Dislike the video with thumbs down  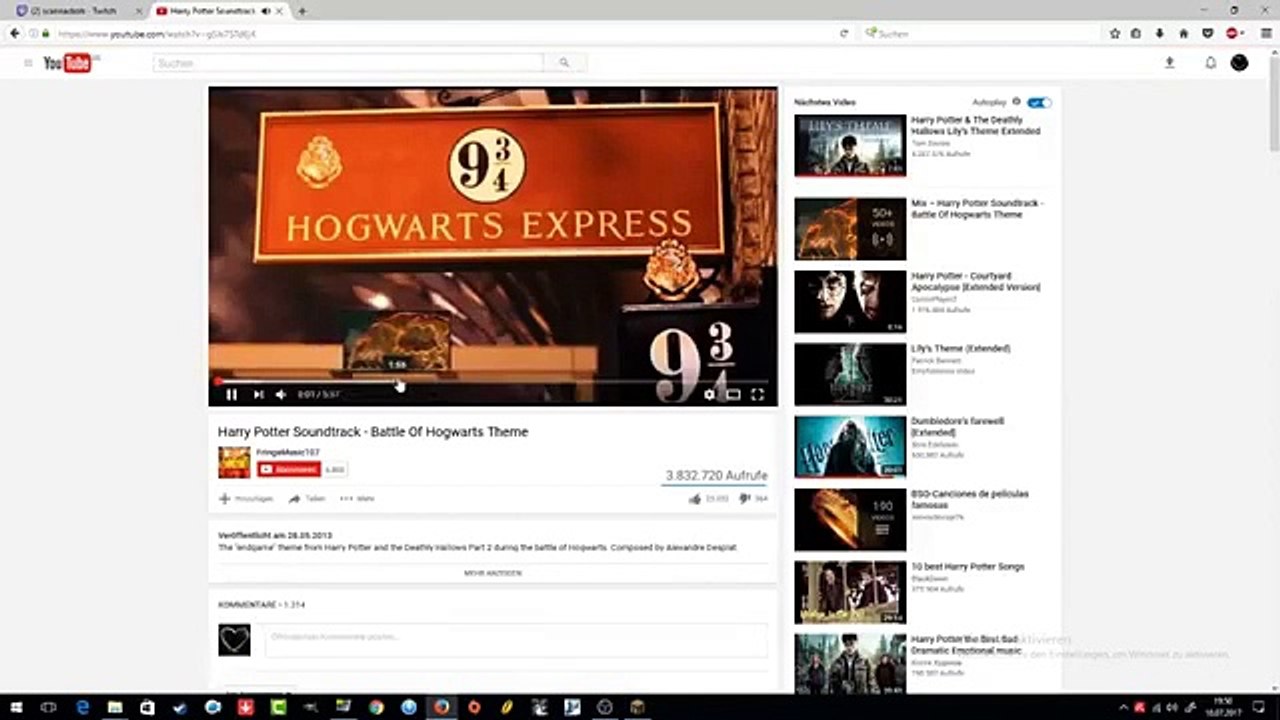click(754, 498)
